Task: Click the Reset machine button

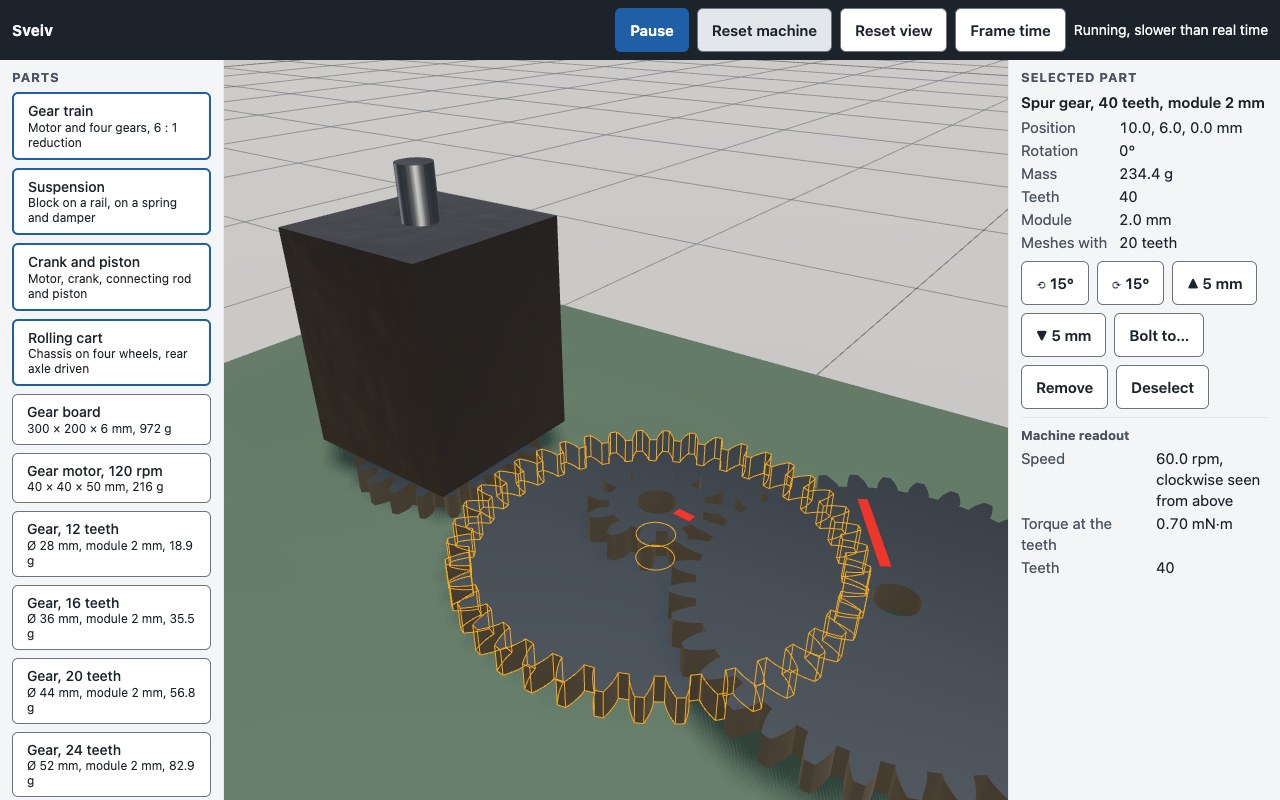Action: point(764,30)
